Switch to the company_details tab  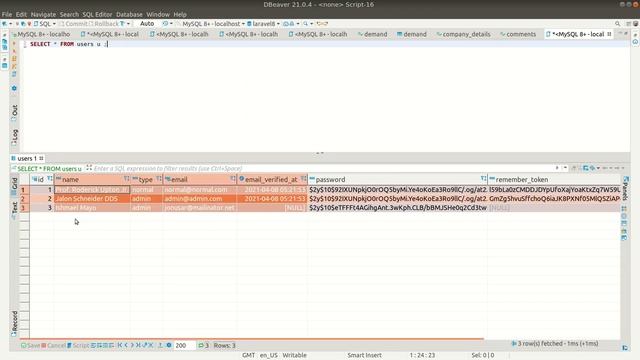(463, 34)
